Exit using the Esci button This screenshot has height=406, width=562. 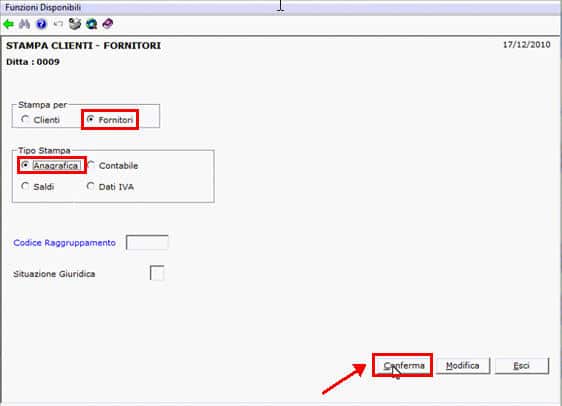(521, 366)
